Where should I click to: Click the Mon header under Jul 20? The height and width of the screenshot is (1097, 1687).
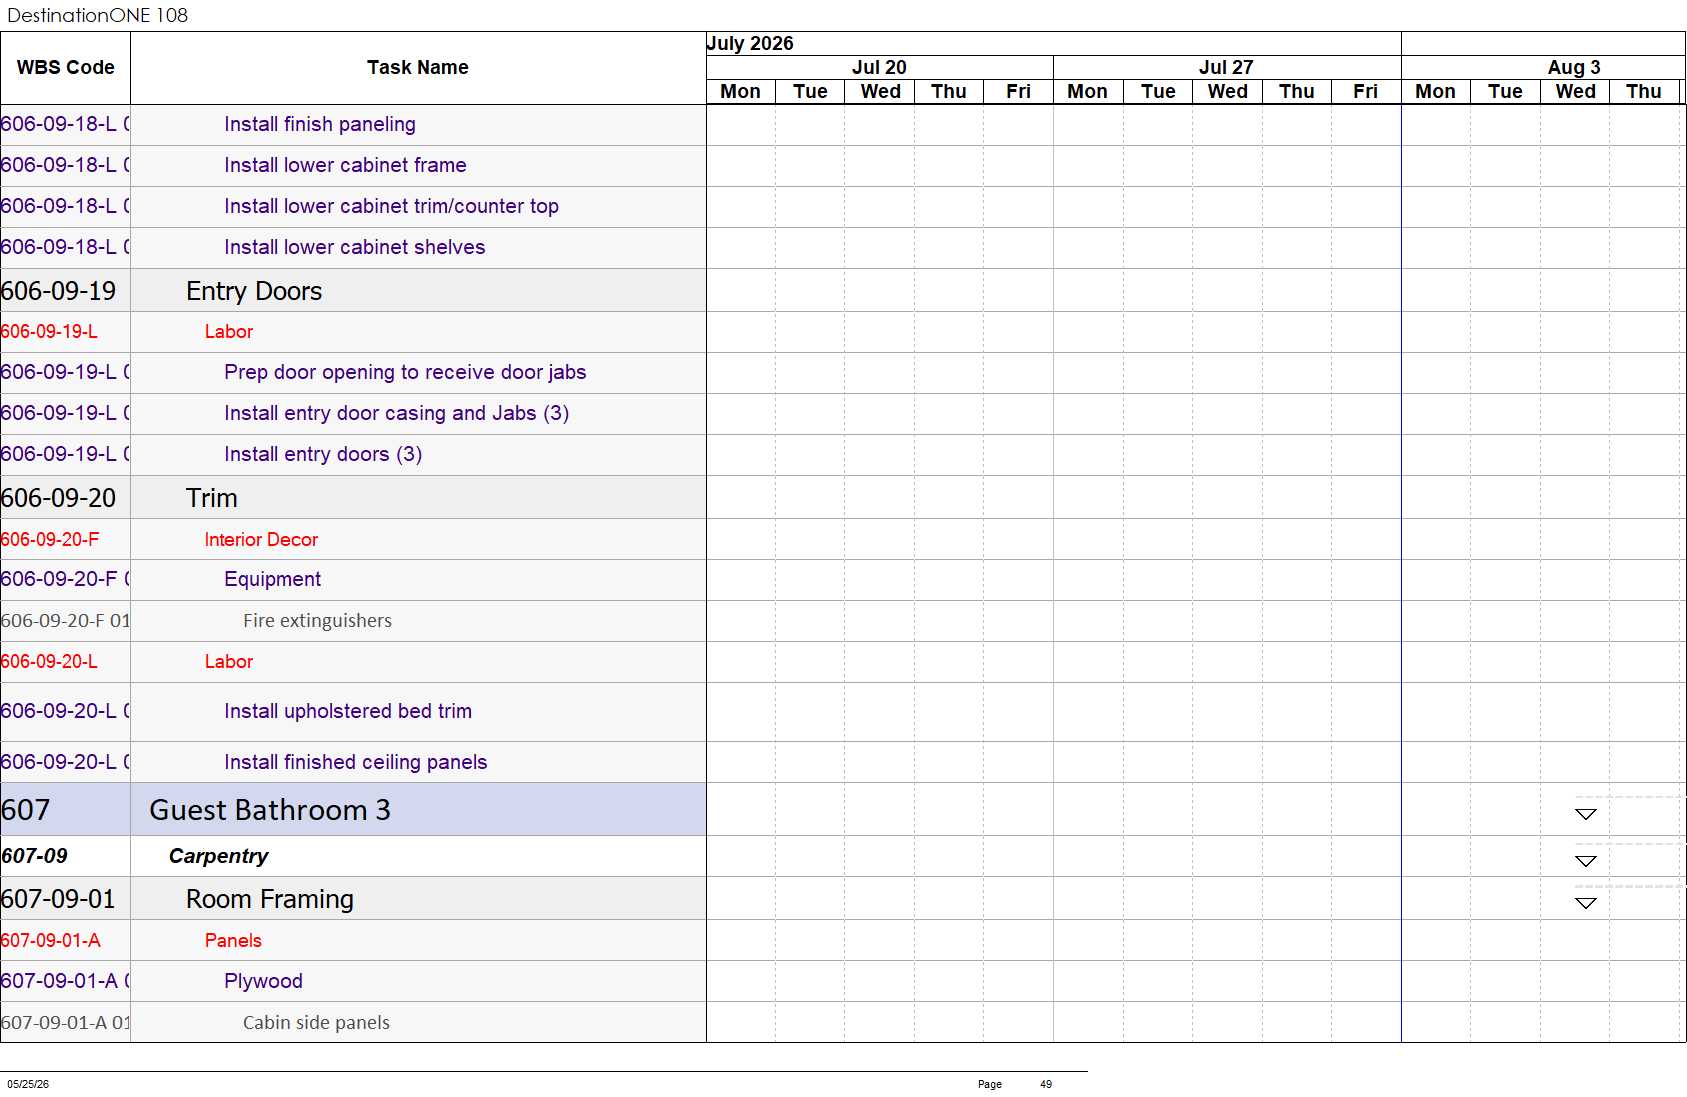pos(741,91)
